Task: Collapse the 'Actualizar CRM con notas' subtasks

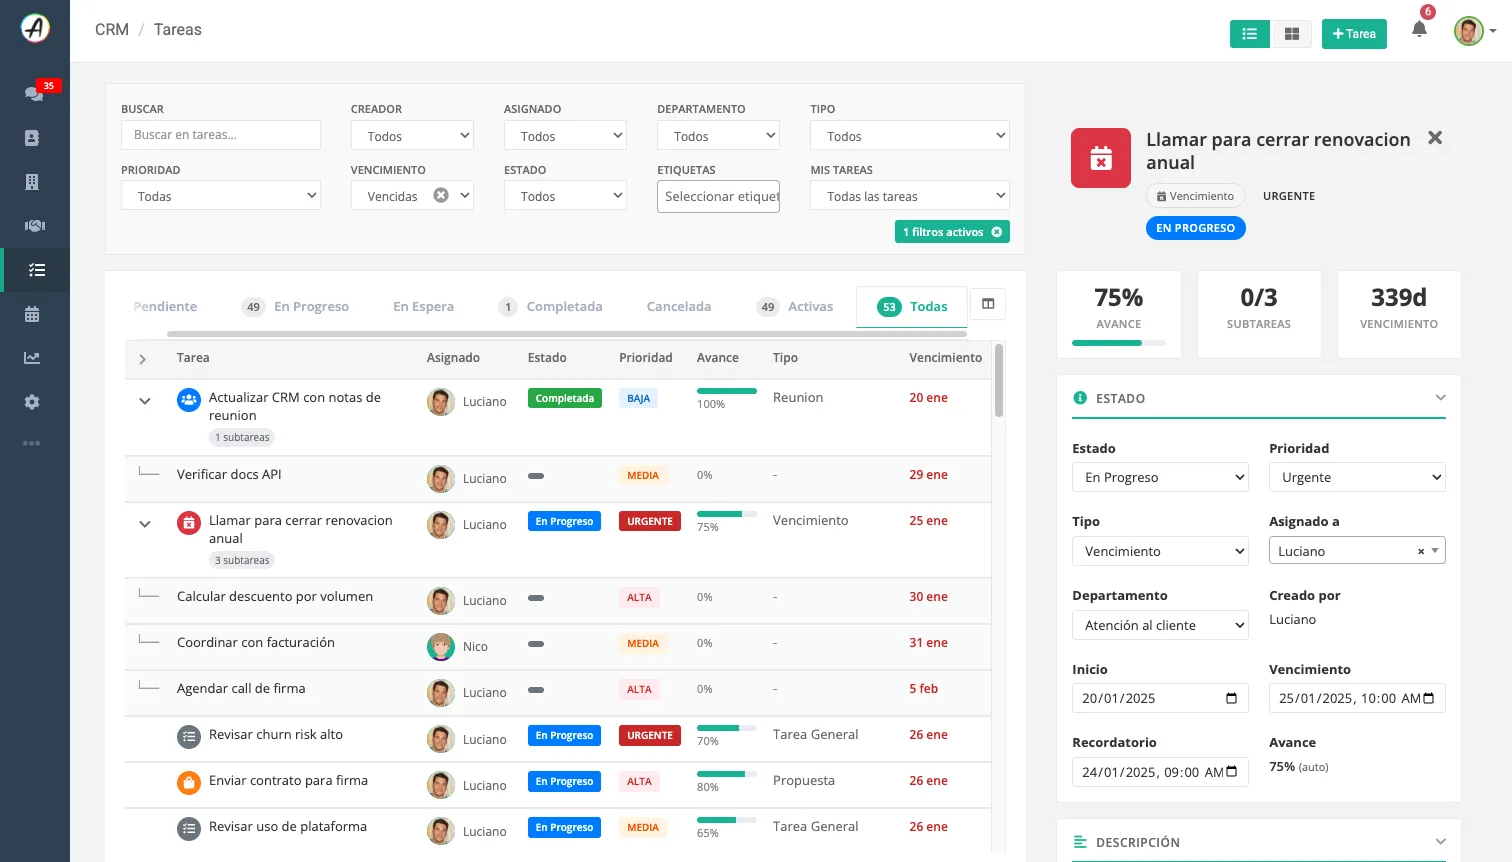Action: coord(145,401)
